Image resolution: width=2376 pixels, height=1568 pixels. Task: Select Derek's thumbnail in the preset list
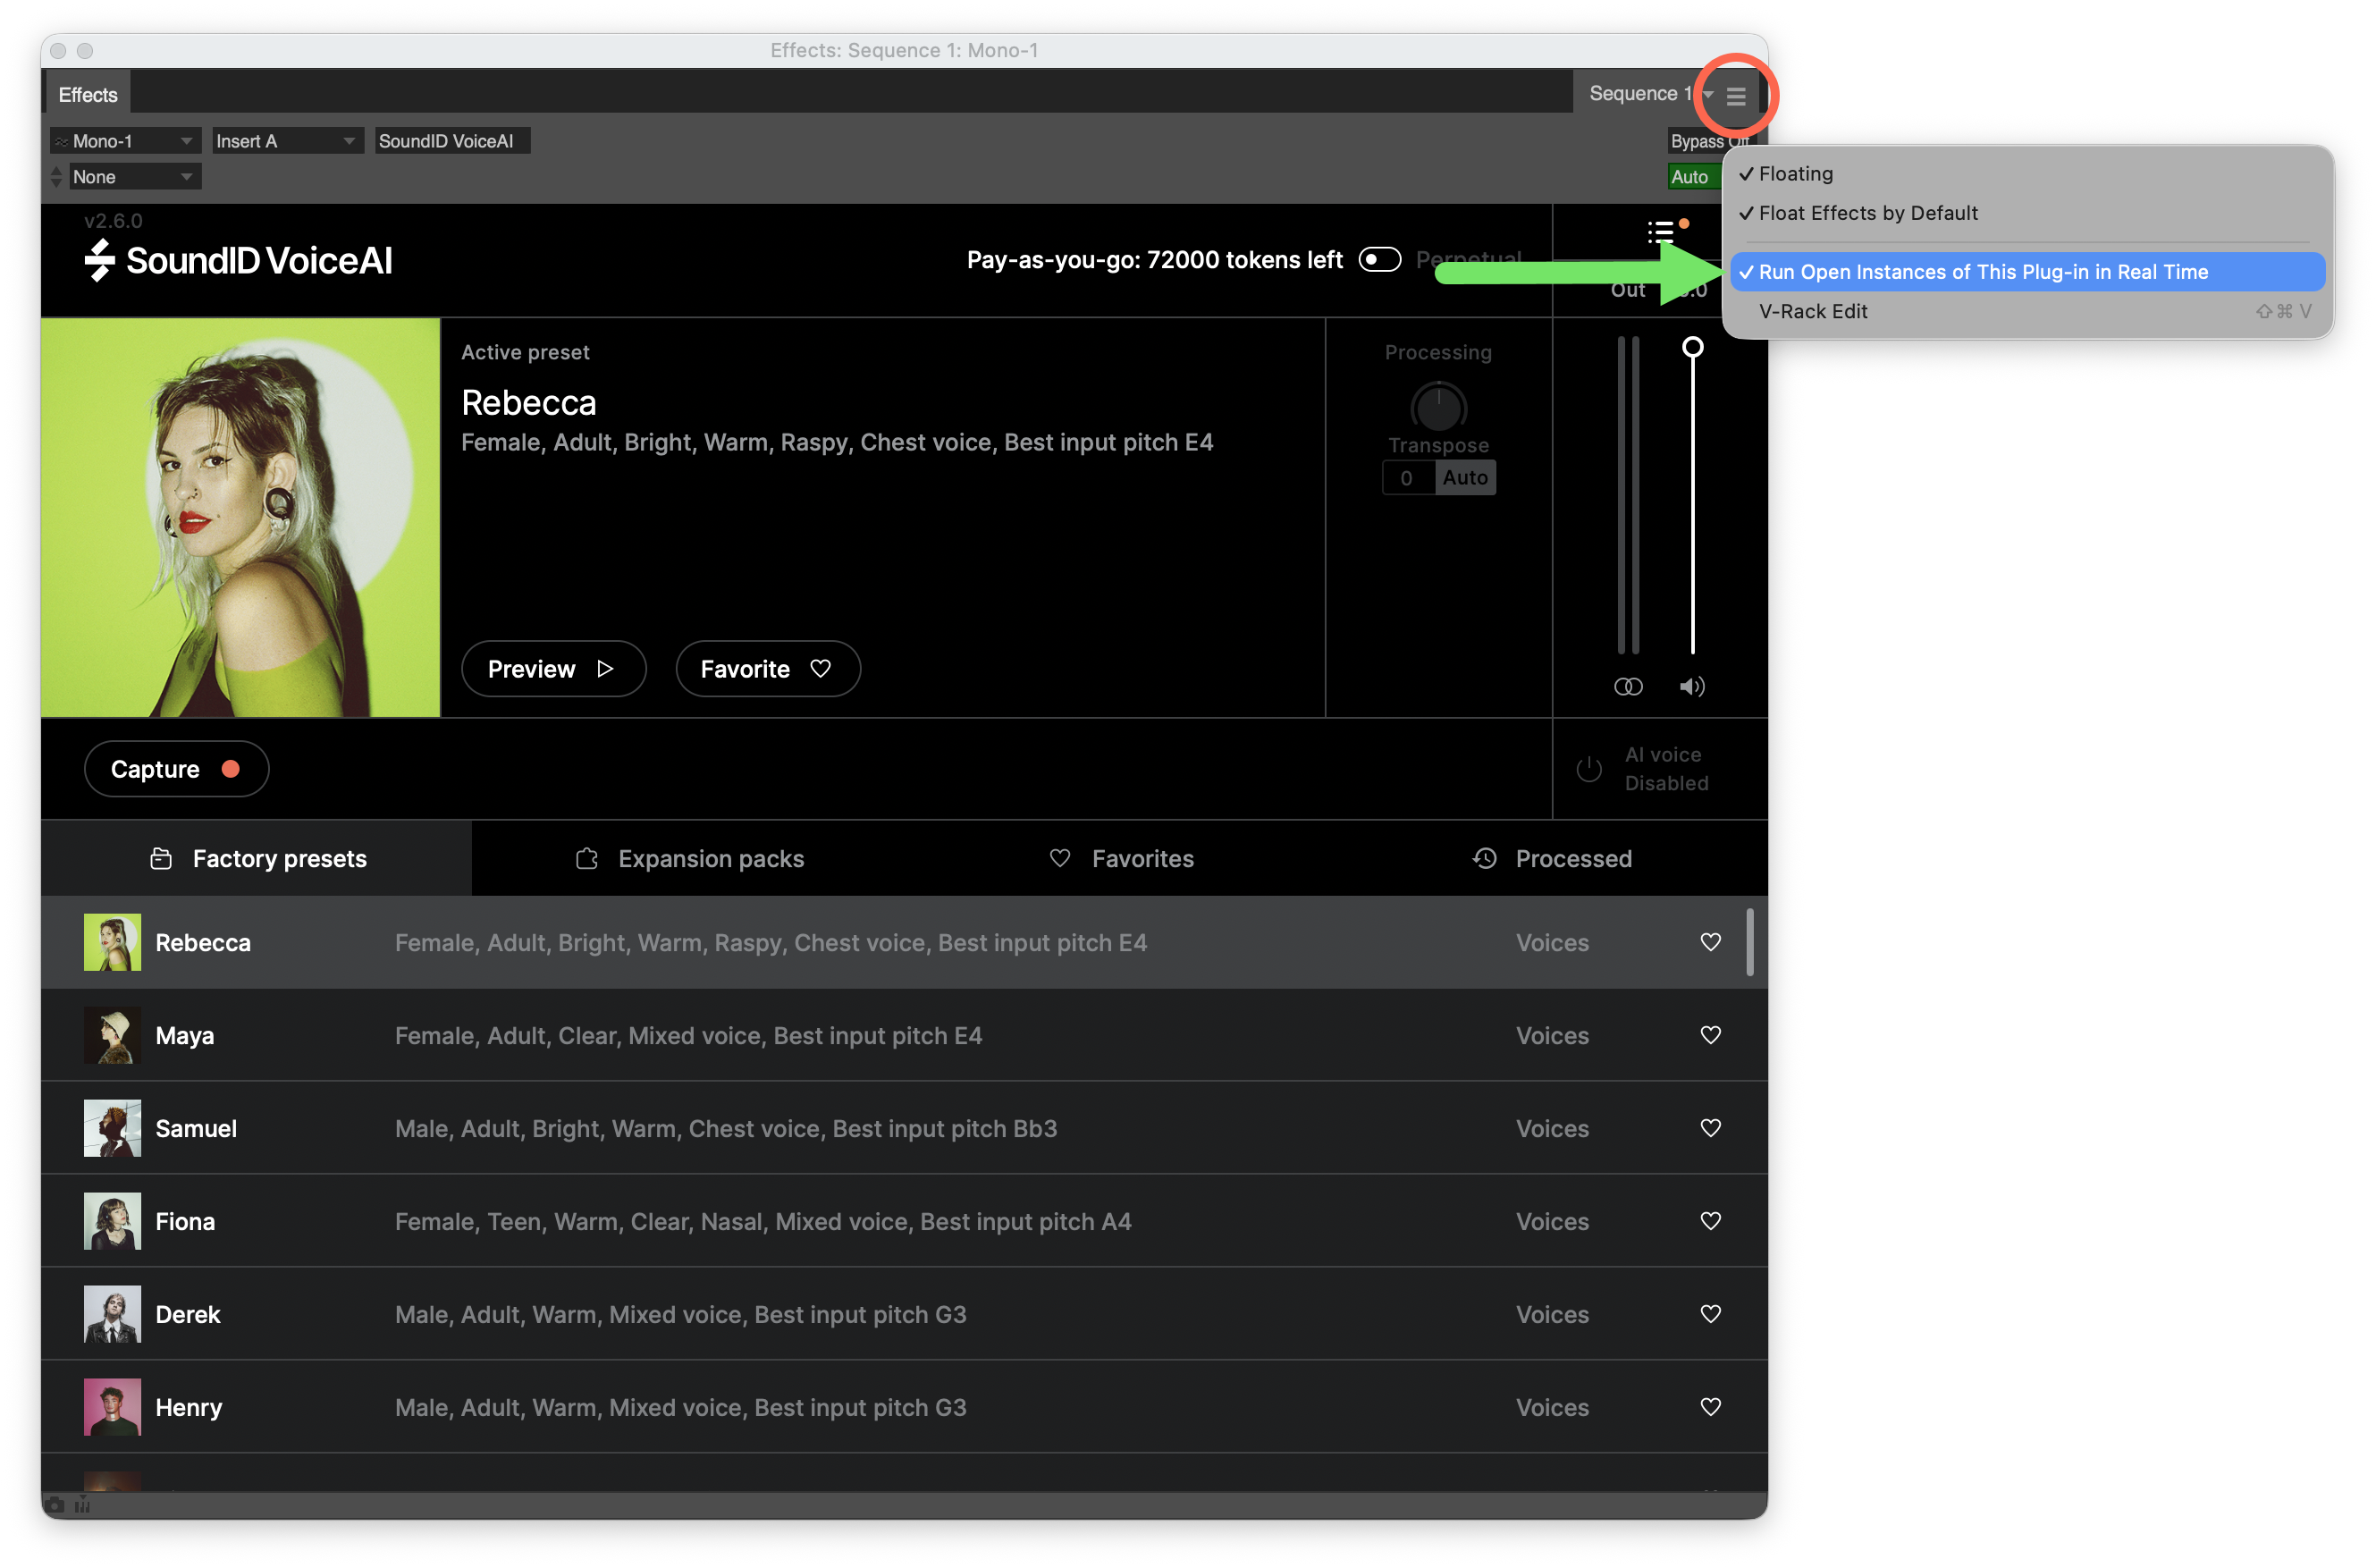[112, 1314]
